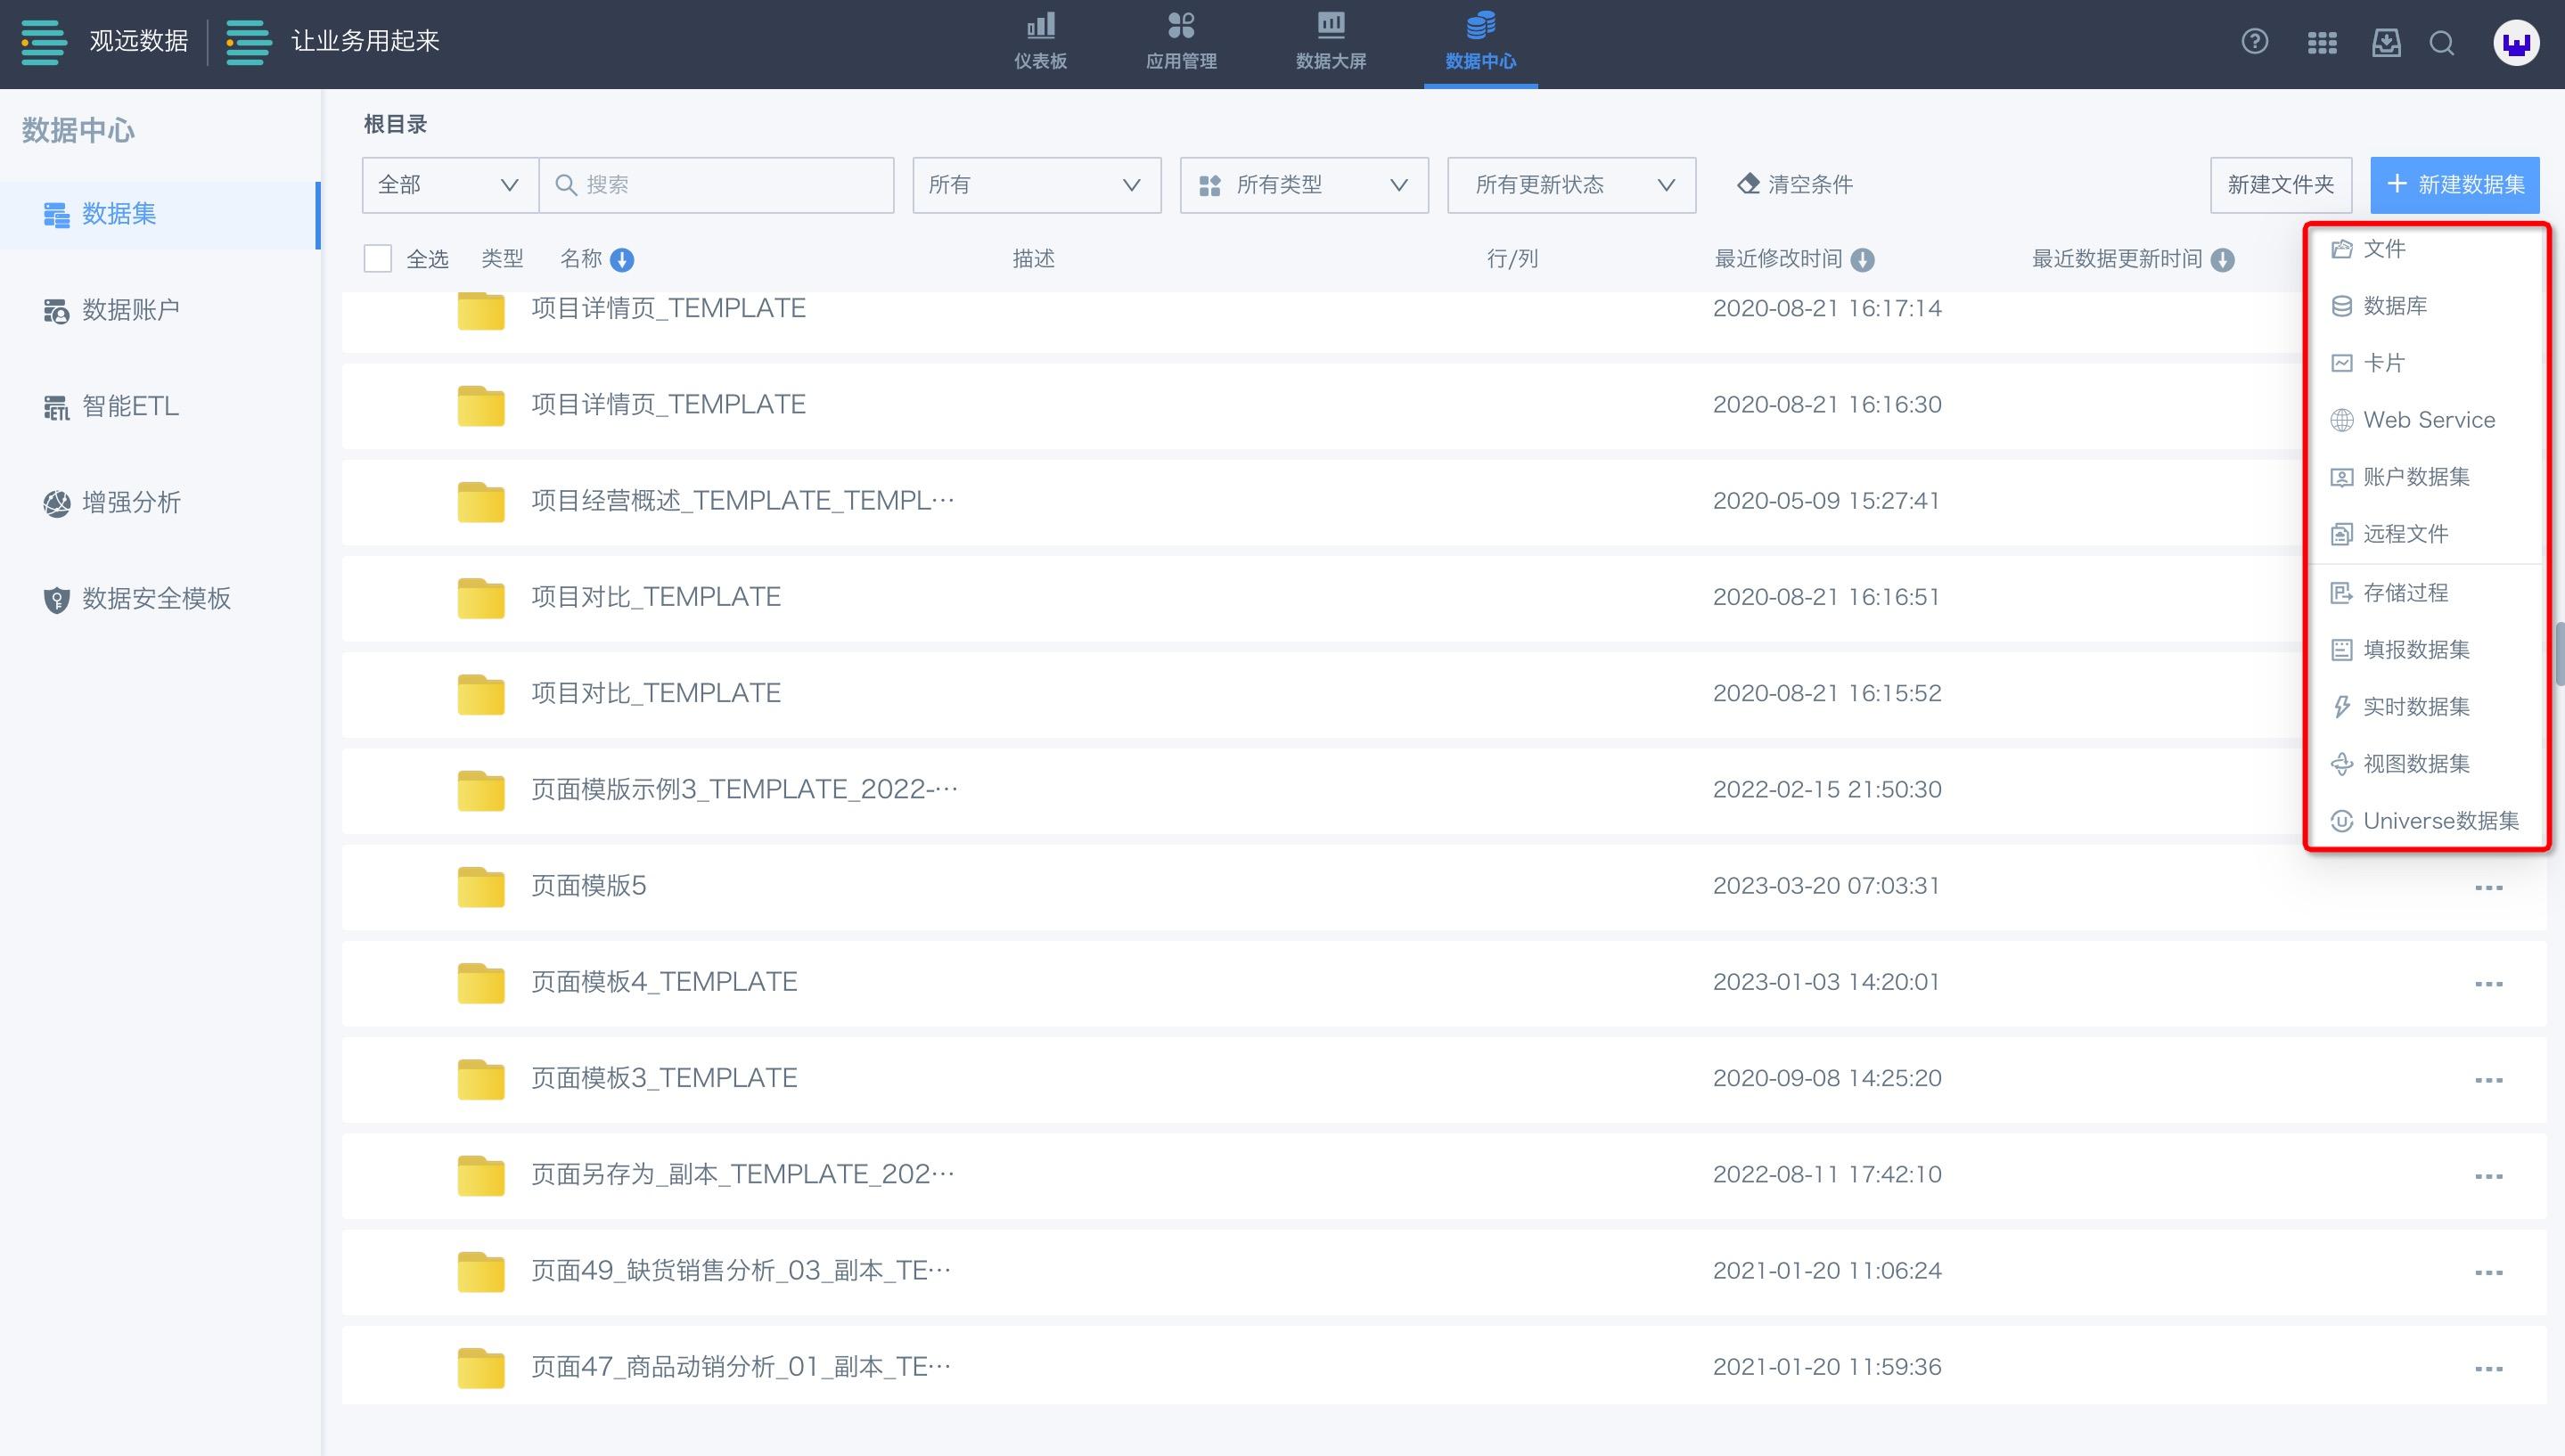The height and width of the screenshot is (1456, 2565).
Task: Open more options for 页面模版5
Action: pyautogui.click(x=2488, y=887)
